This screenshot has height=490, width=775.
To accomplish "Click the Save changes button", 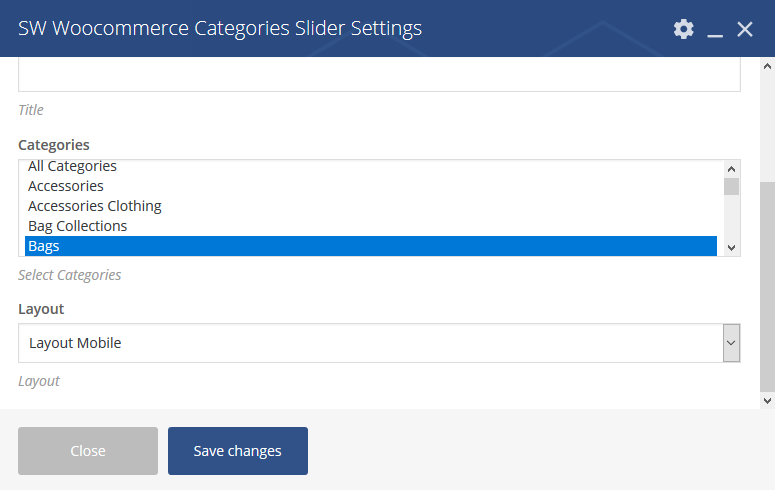I will pos(238,451).
